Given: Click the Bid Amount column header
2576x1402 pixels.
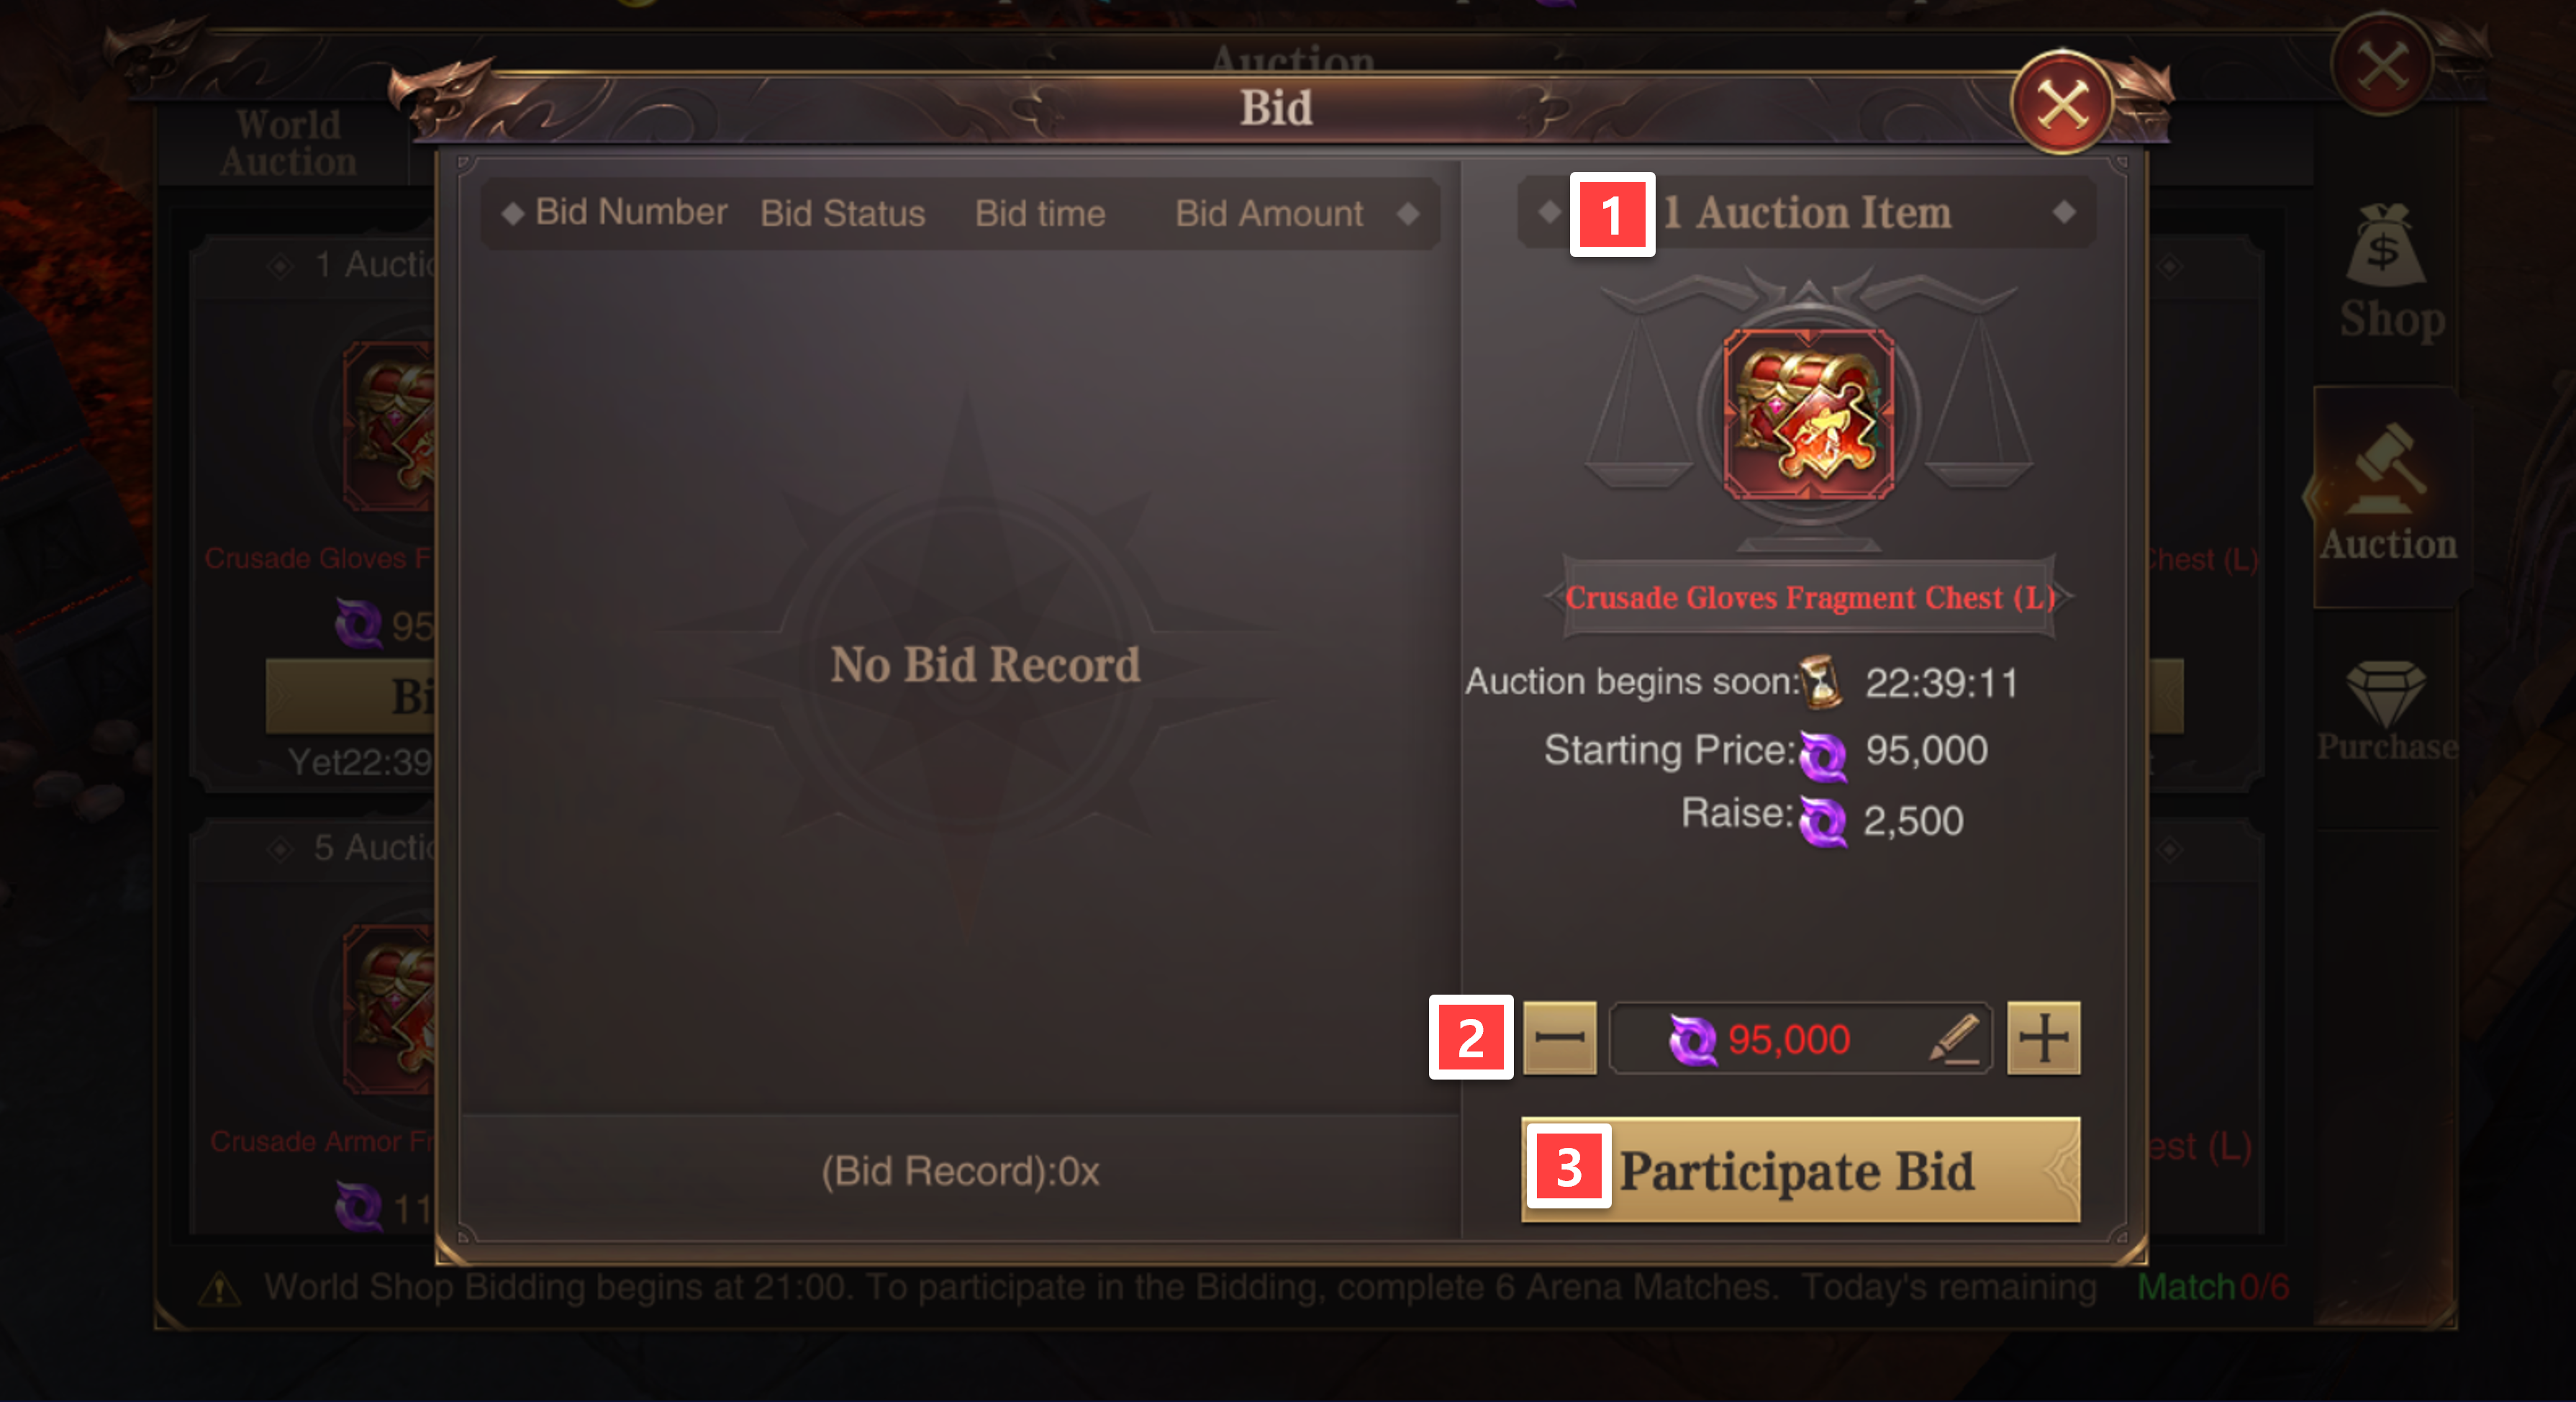Looking at the screenshot, I should (x=1268, y=213).
